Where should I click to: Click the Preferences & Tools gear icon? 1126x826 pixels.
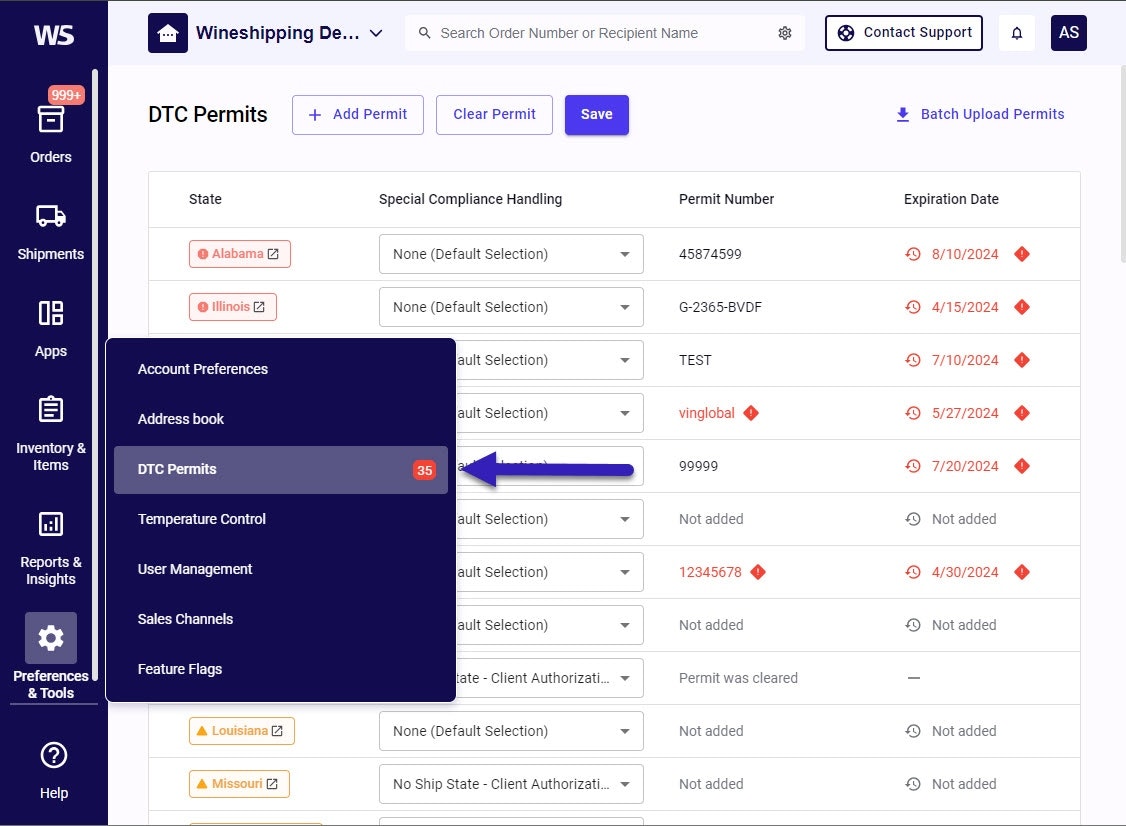click(x=51, y=638)
